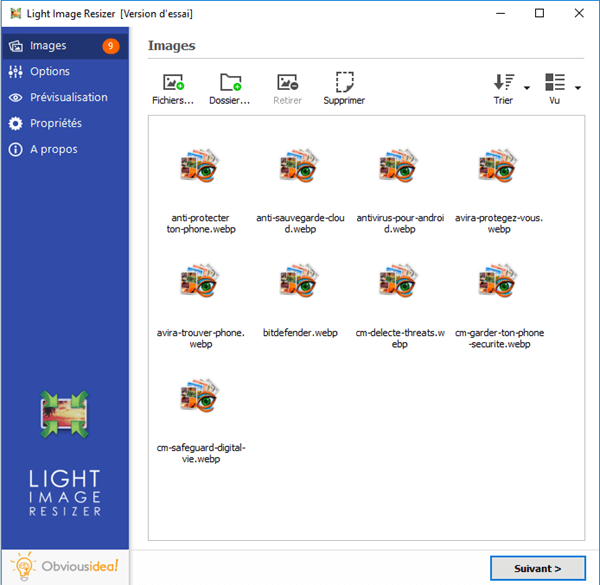Select thumbnail of anti-sauvegarde-cloud.webp
The height and width of the screenshot is (585, 600).
coord(300,165)
